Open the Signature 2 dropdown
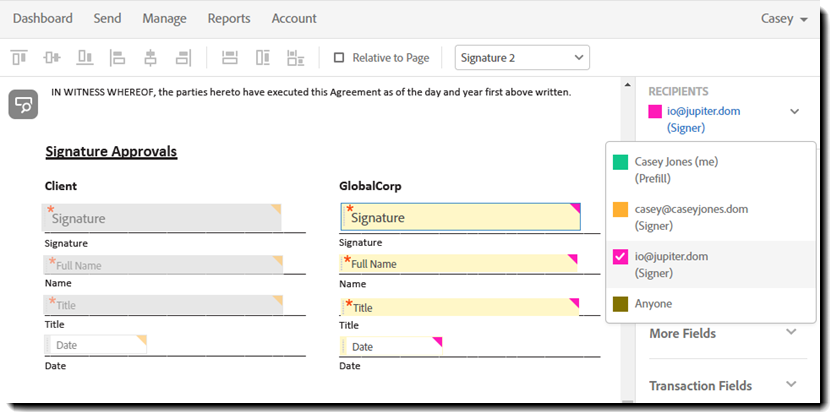The height and width of the screenshot is (412, 830). click(x=522, y=58)
